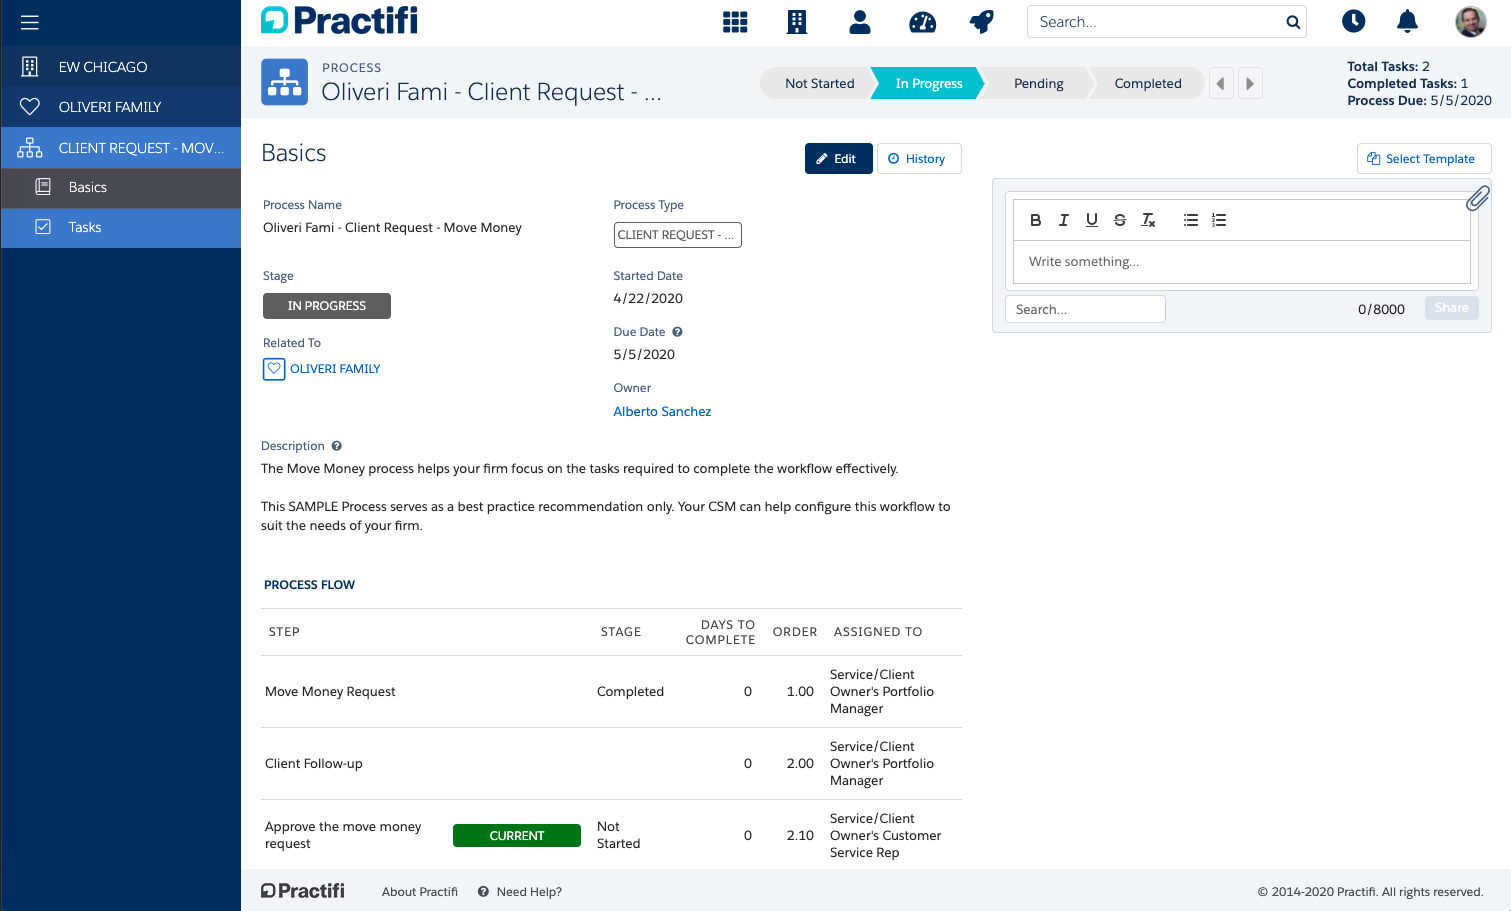Select EW CHICAGO in the sidebar

[121, 67]
